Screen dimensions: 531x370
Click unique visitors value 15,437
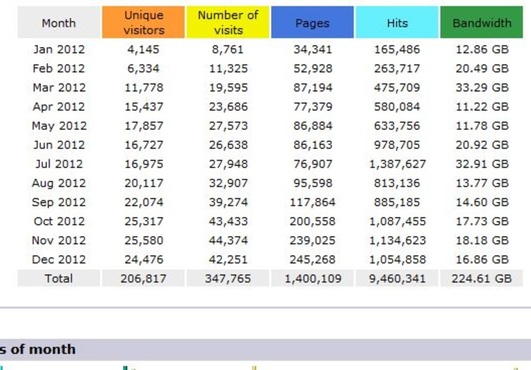(144, 107)
